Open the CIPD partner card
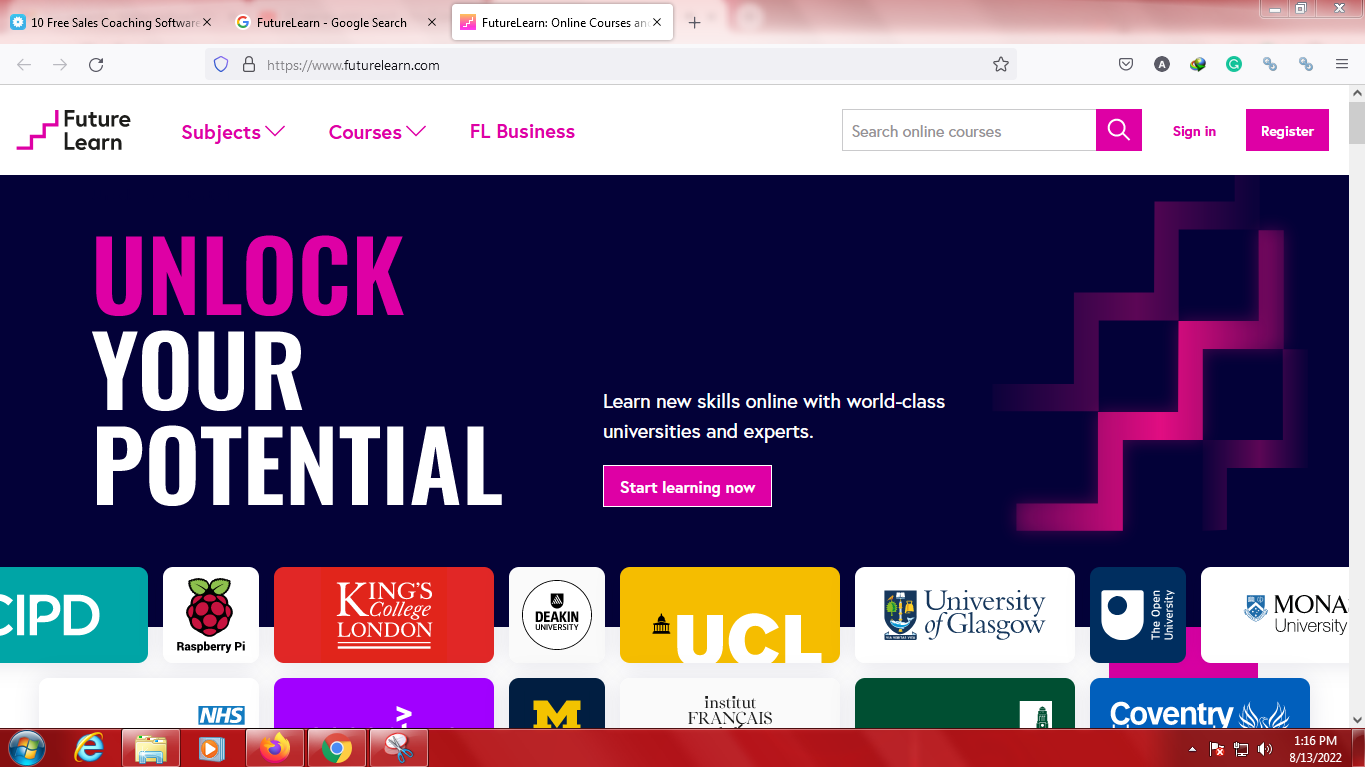1365x767 pixels. click(x=74, y=615)
